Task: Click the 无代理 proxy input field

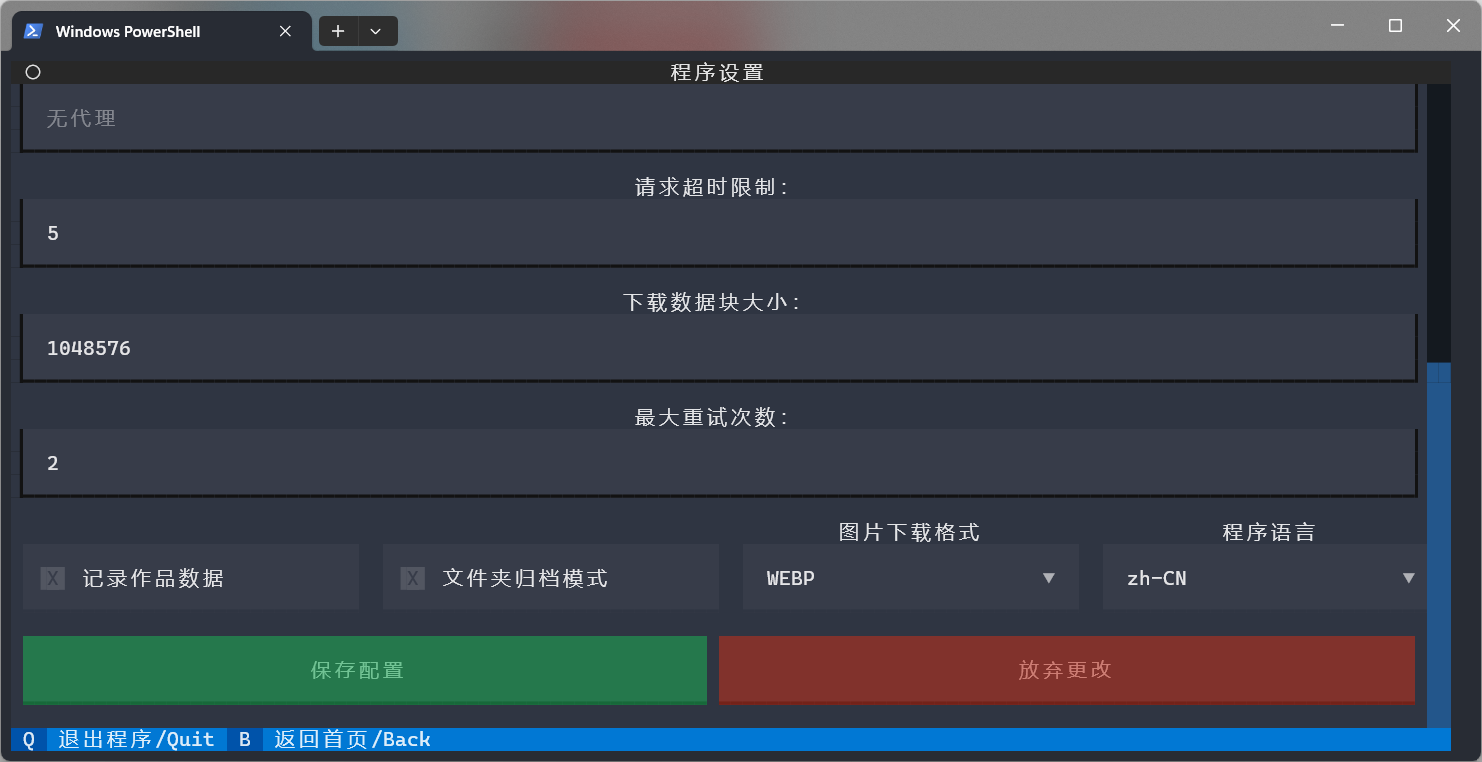Action: click(719, 118)
